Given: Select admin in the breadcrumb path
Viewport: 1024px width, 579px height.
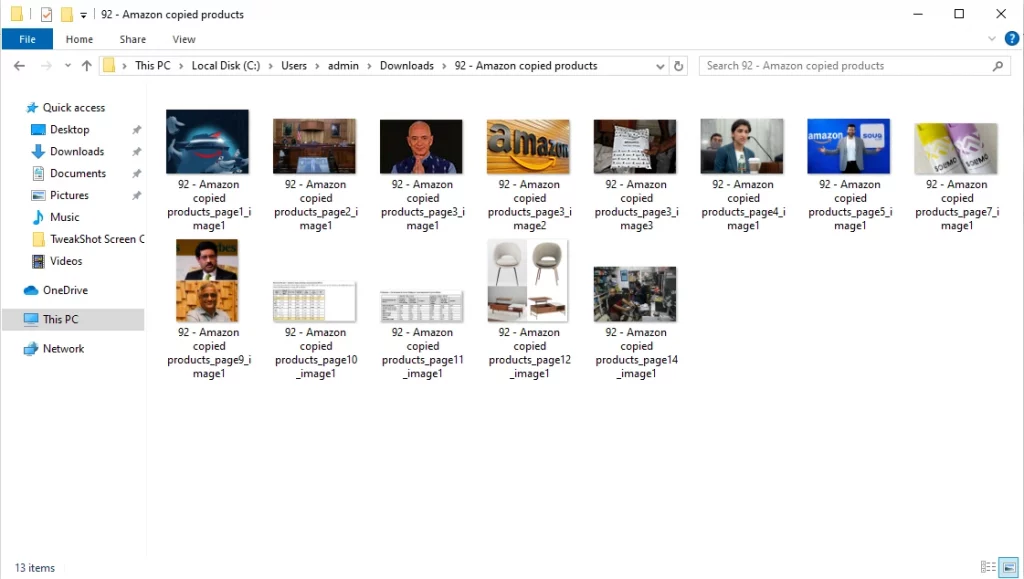Looking at the screenshot, I should click(x=343, y=66).
